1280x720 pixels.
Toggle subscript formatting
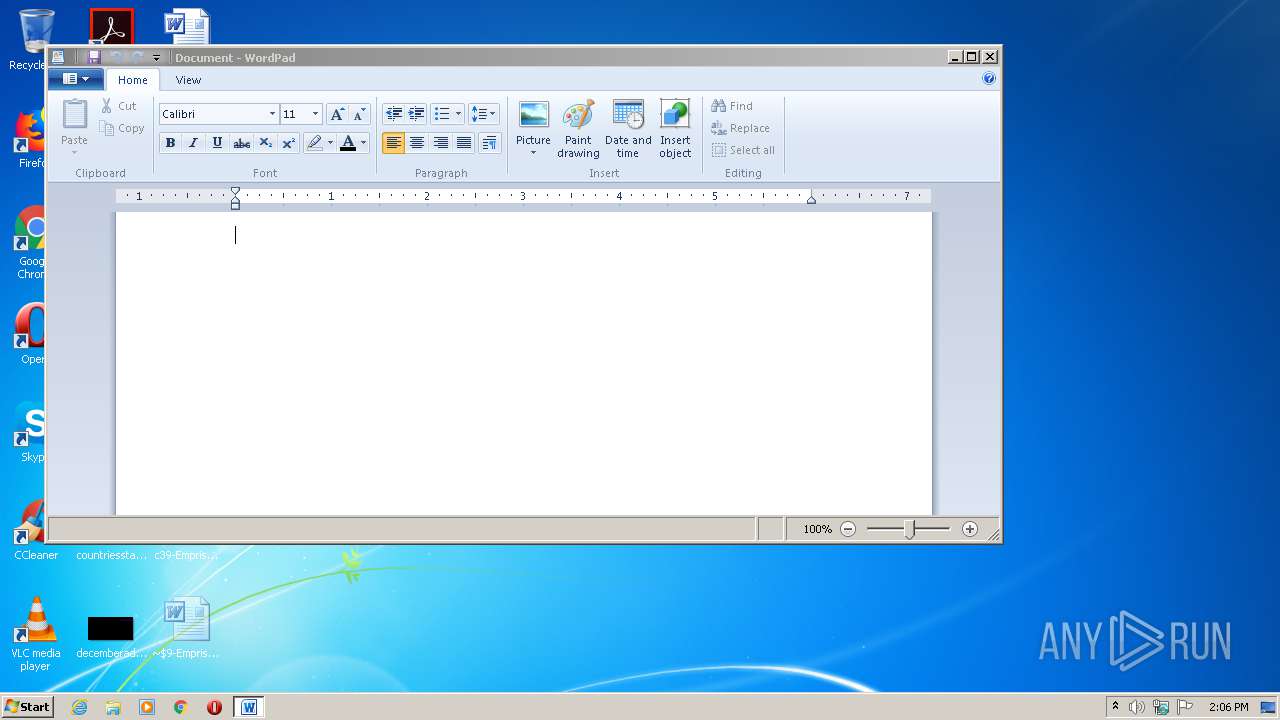pos(265,143)
